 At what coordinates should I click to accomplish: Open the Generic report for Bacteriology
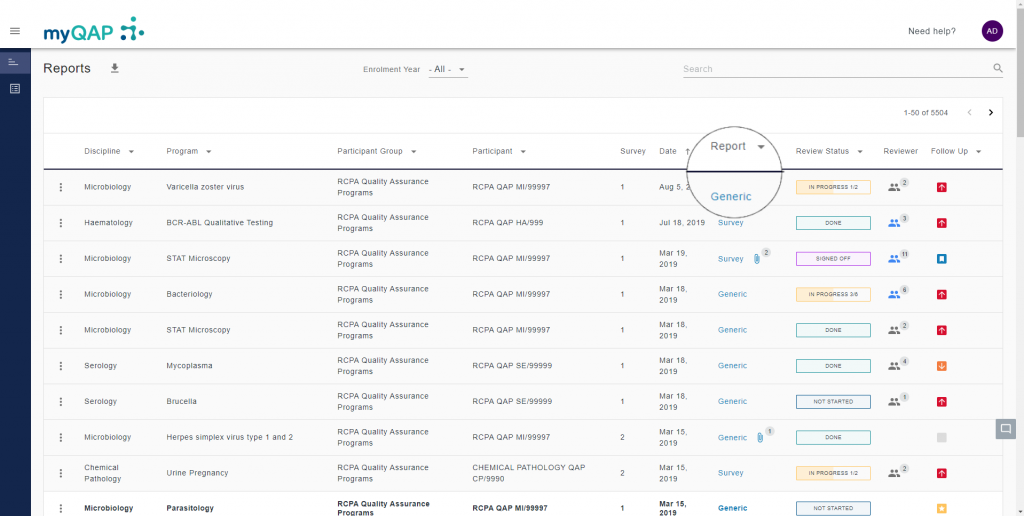732,294
